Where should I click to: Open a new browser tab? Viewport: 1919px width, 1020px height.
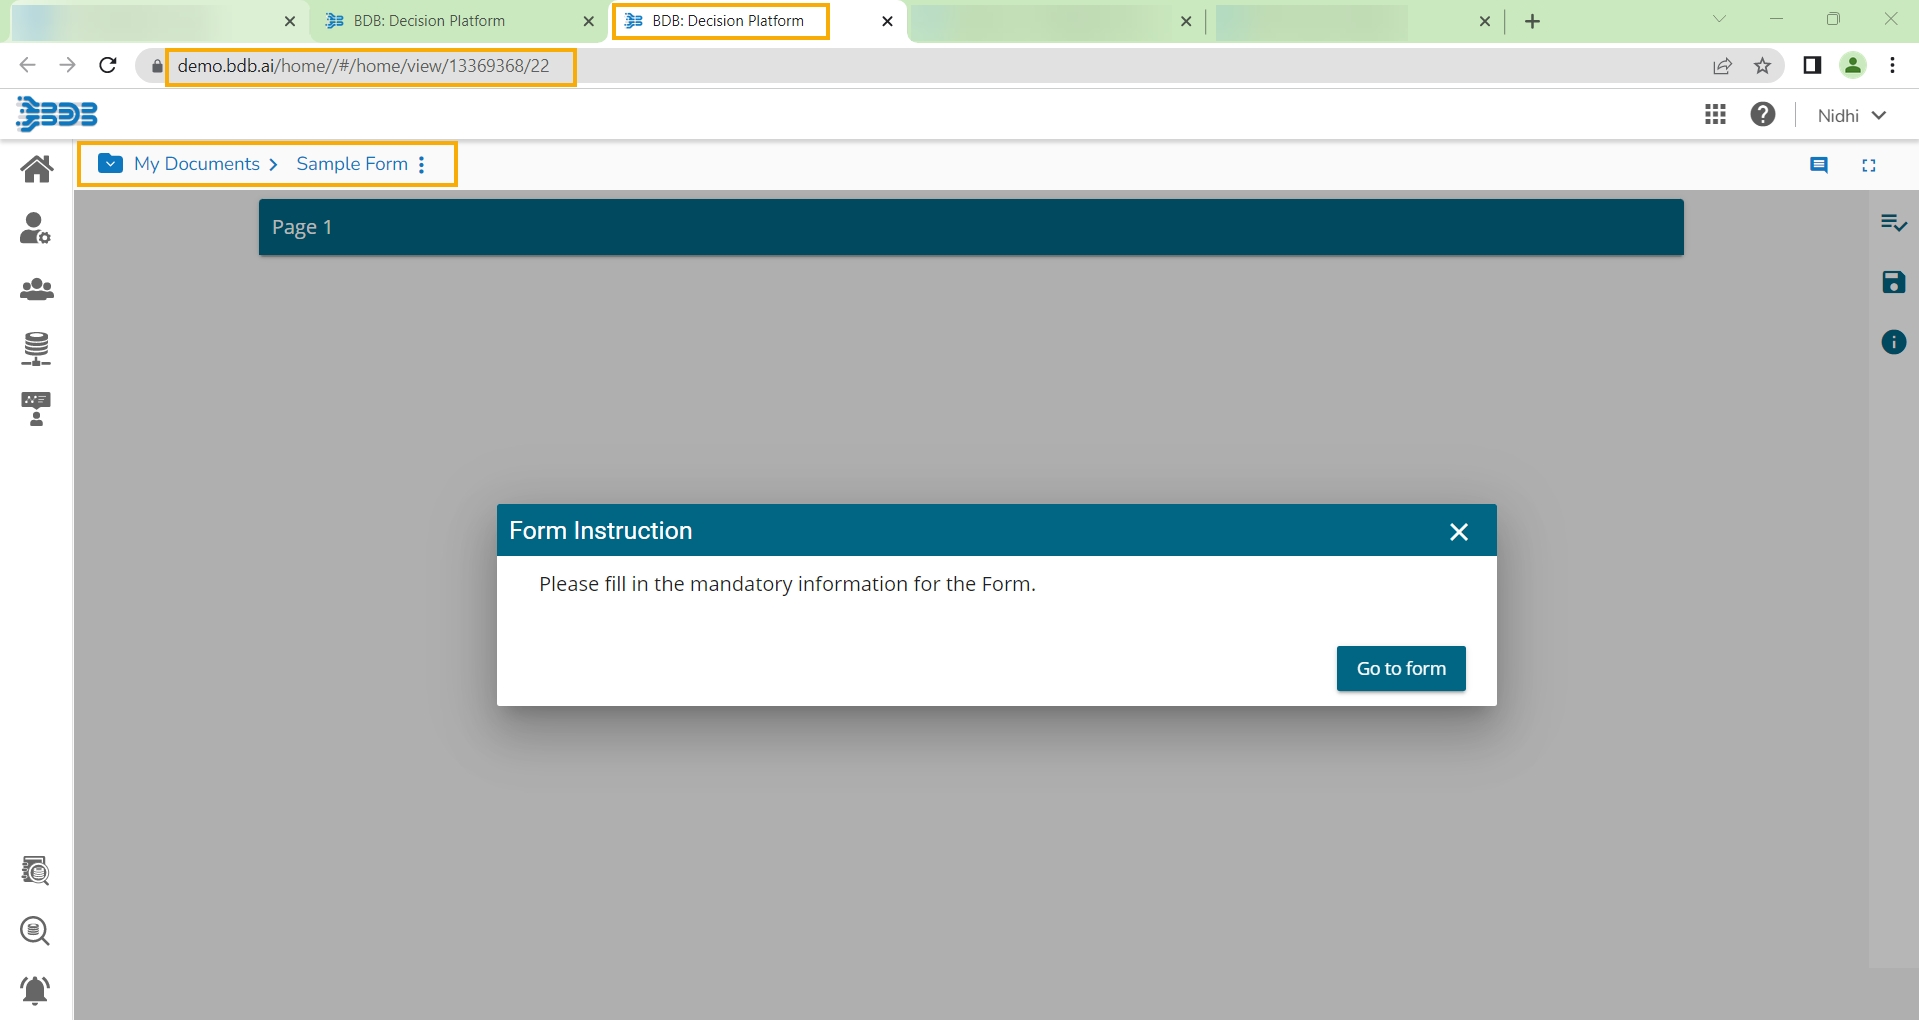coord(1533,21)
